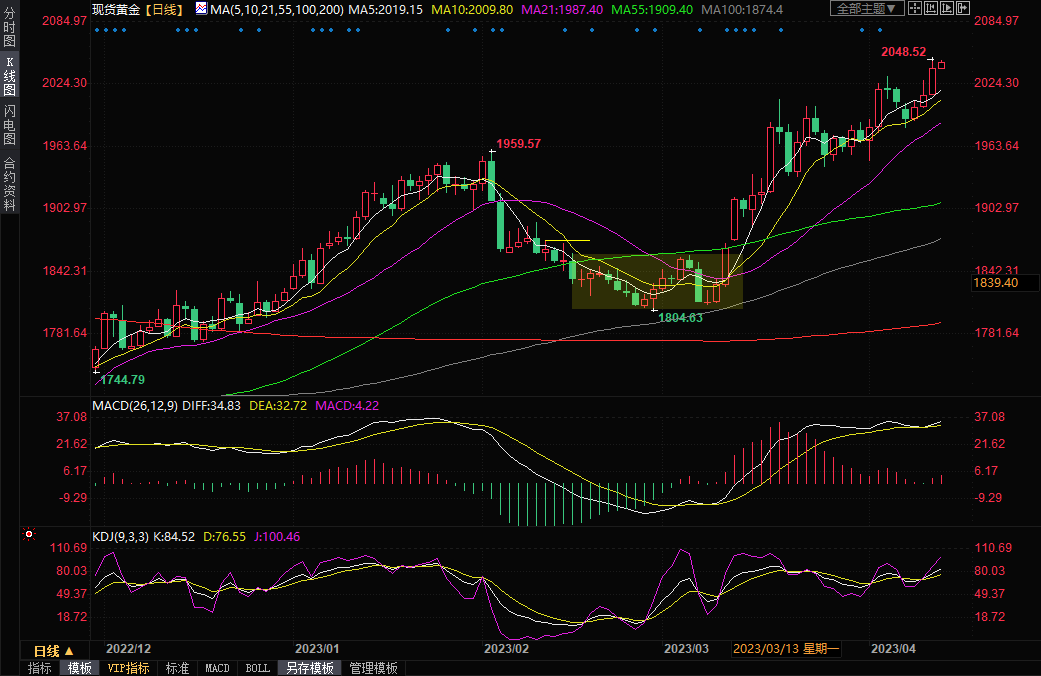Click the red sun icon left of KDJ panel
Viewport: 1041px width, 676px height.
[x=30, y=535]
